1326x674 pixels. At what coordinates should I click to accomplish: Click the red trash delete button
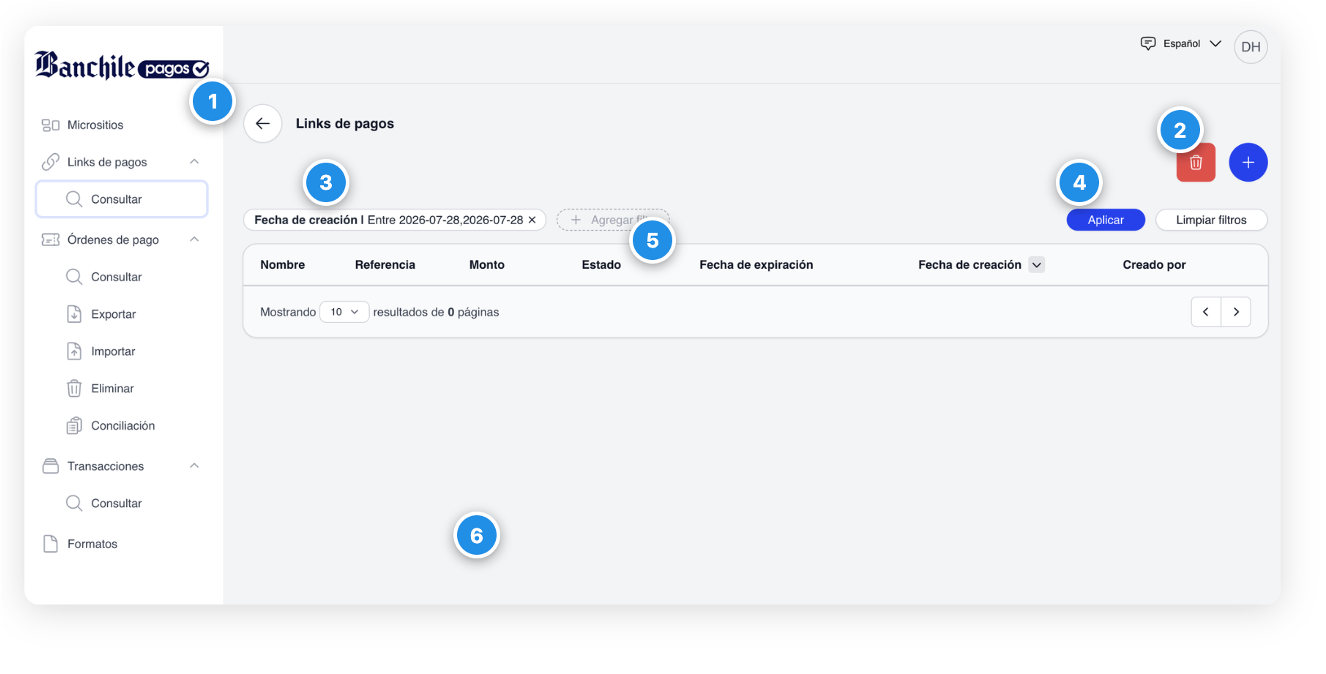(1196, 162)
